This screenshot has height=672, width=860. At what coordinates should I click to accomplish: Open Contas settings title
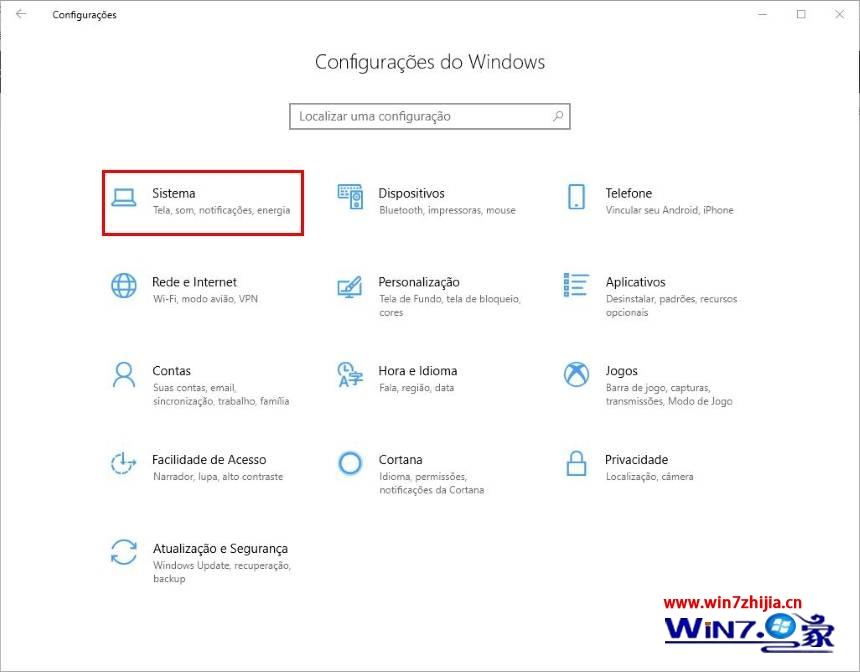[x=171, y=371]
